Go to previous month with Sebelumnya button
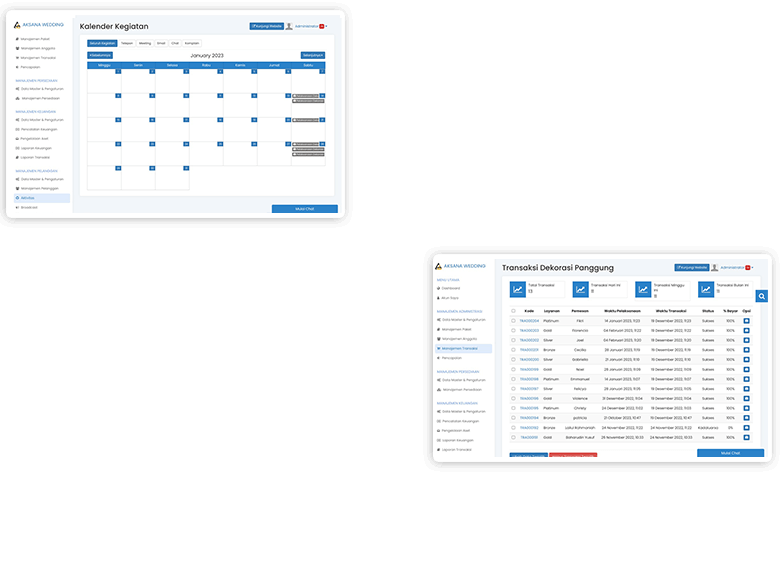 100,55
